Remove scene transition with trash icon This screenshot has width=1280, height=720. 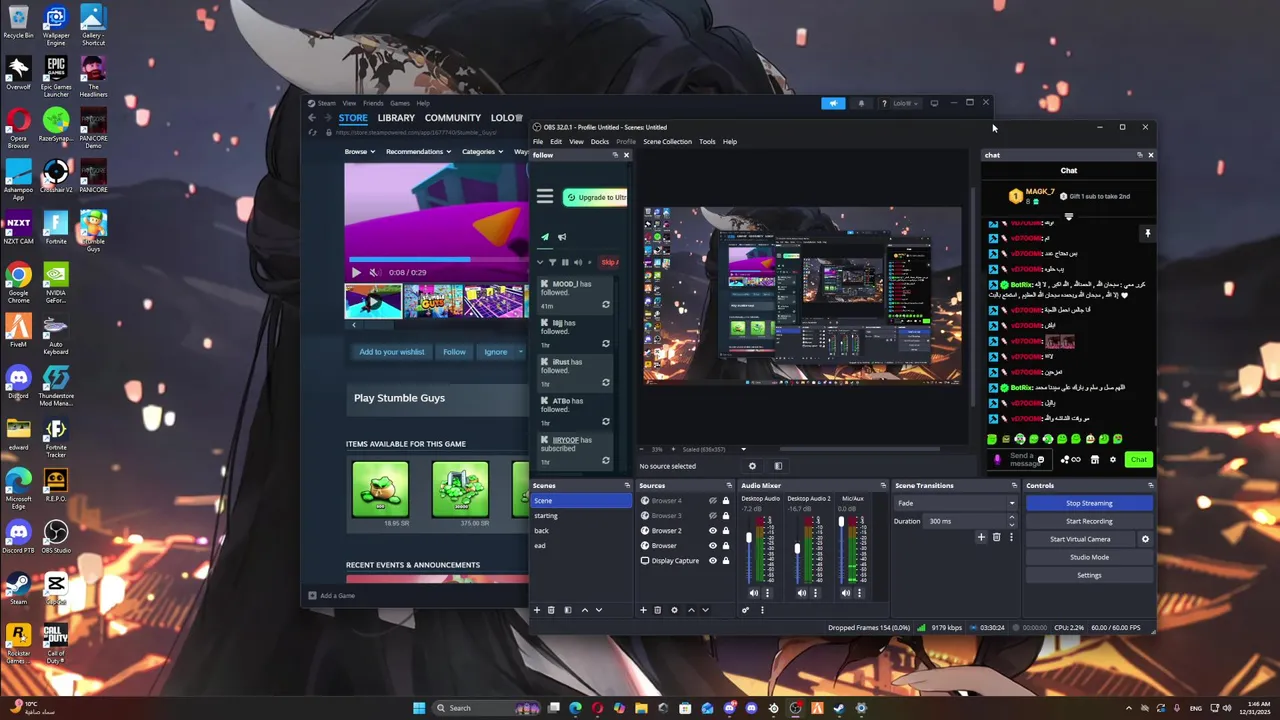(x=996, y=537)
